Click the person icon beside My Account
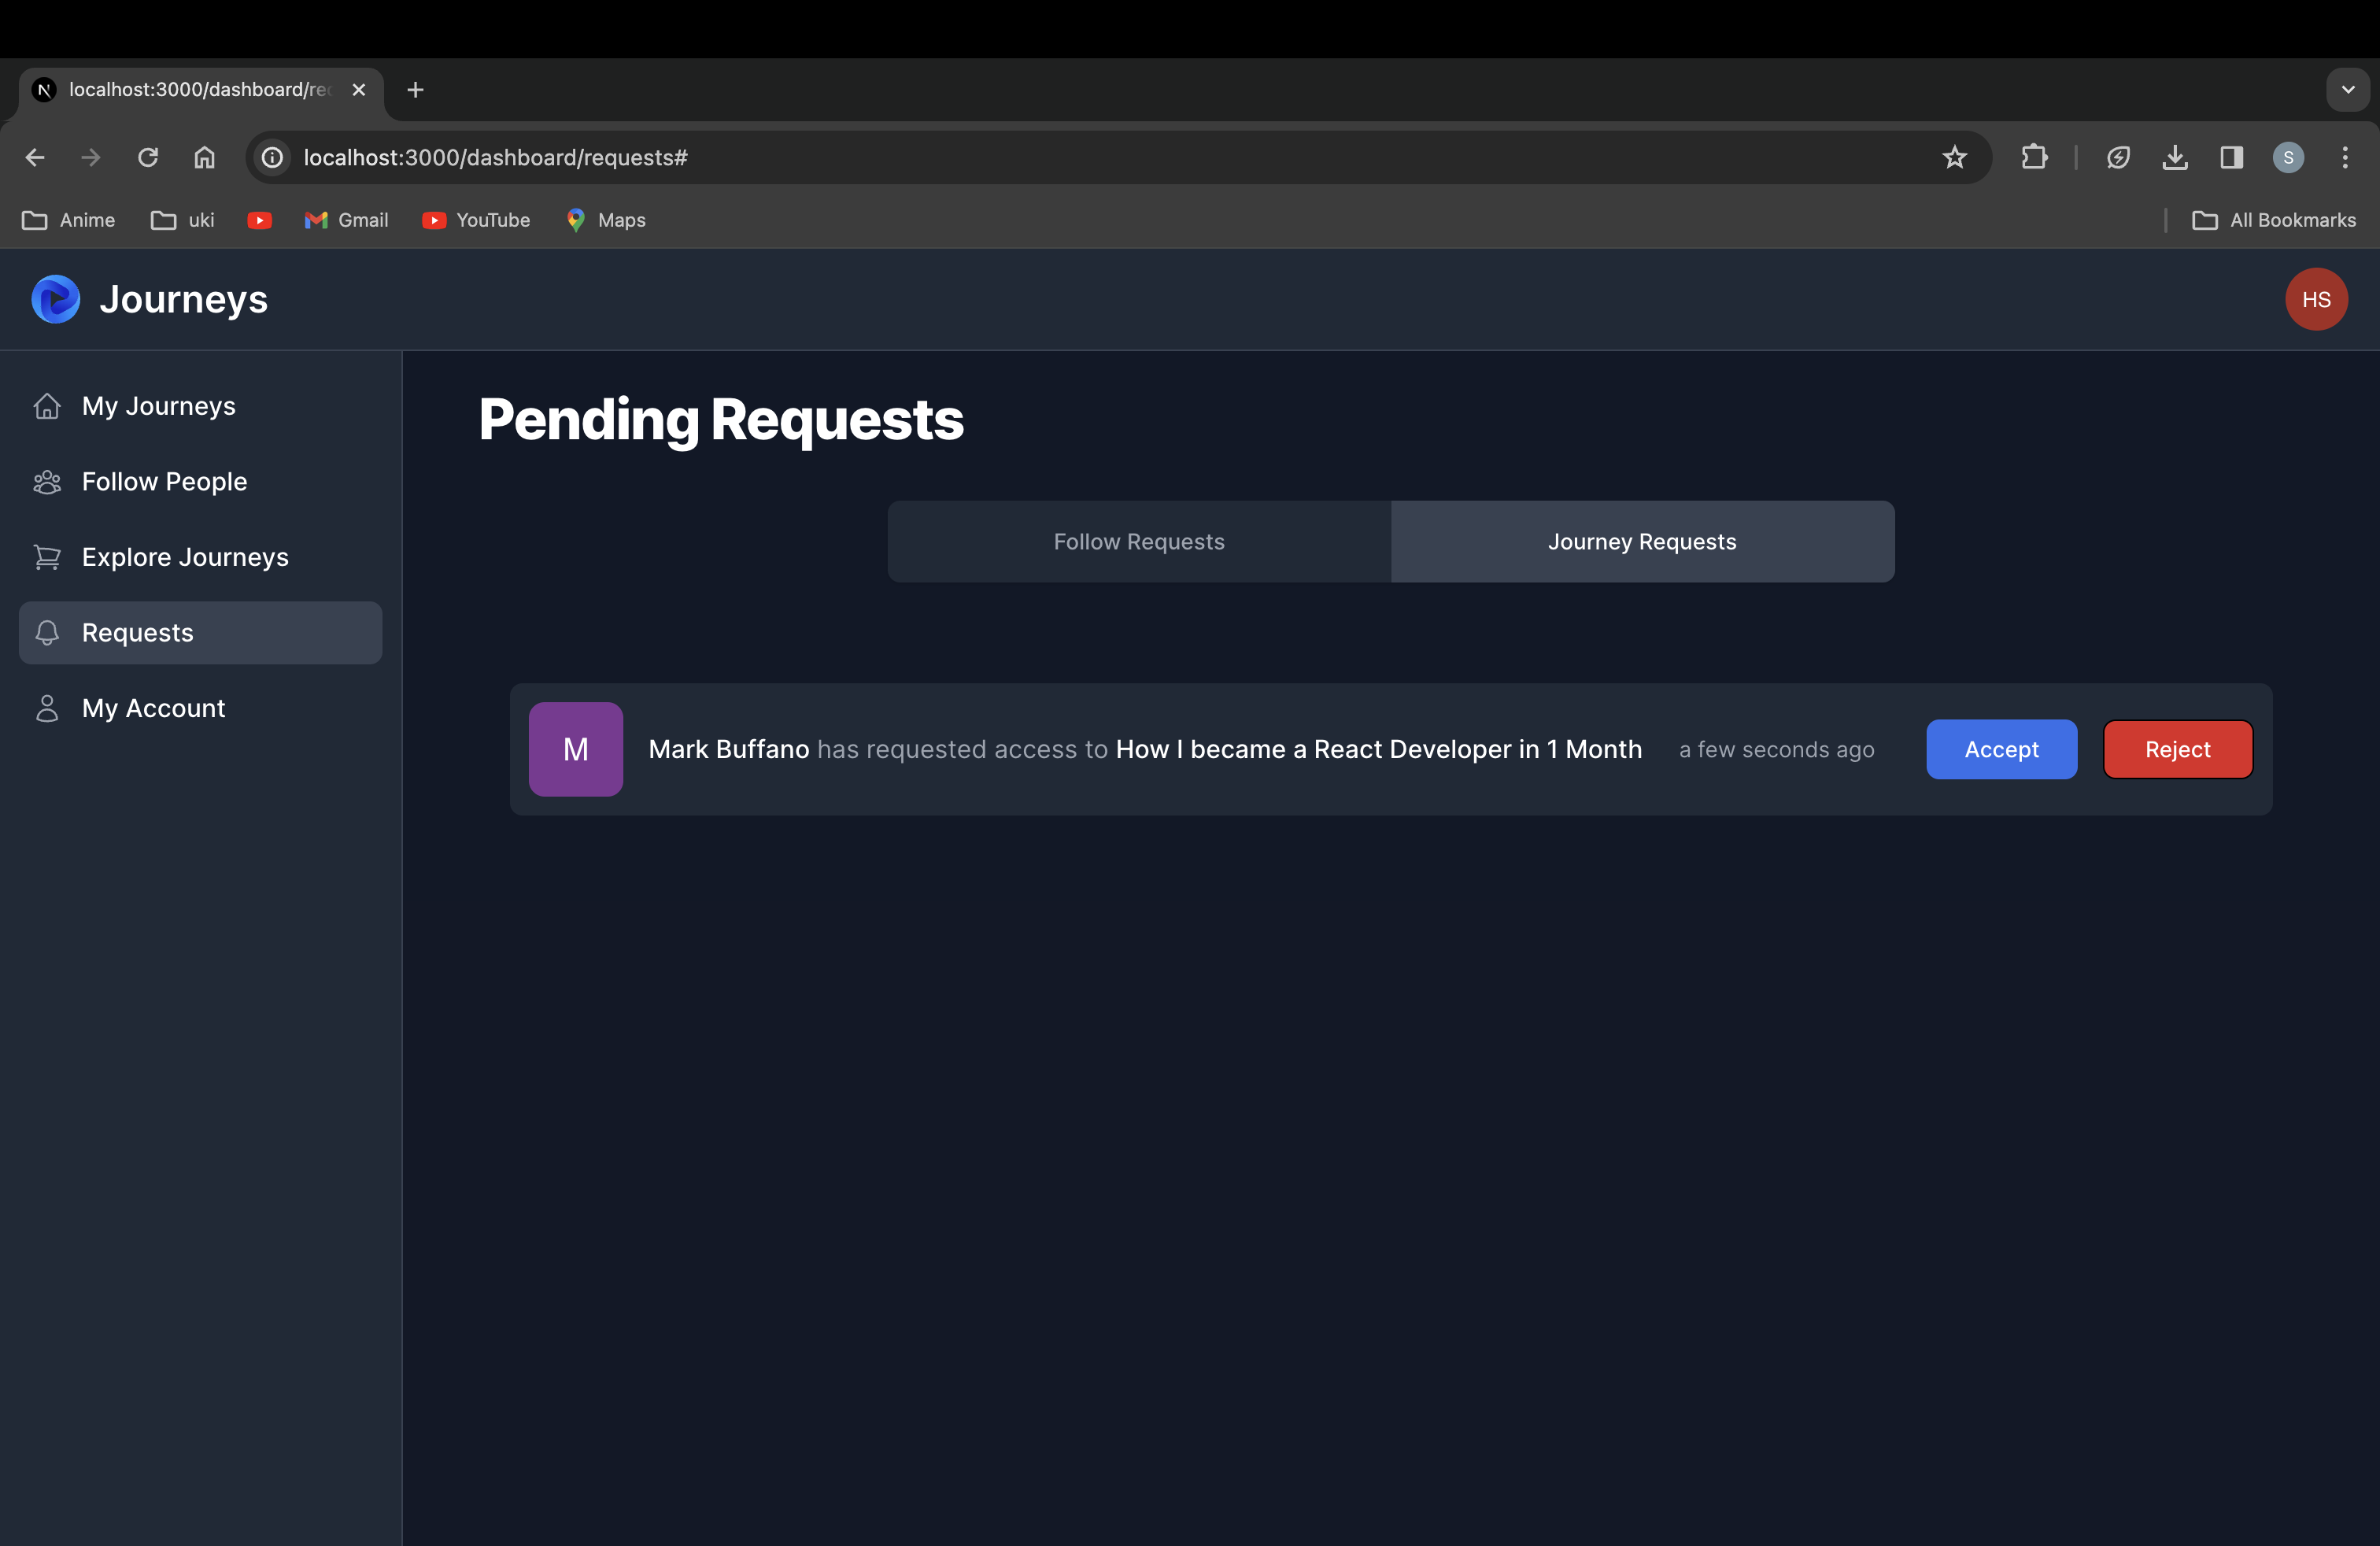 [x=47, y=708]
